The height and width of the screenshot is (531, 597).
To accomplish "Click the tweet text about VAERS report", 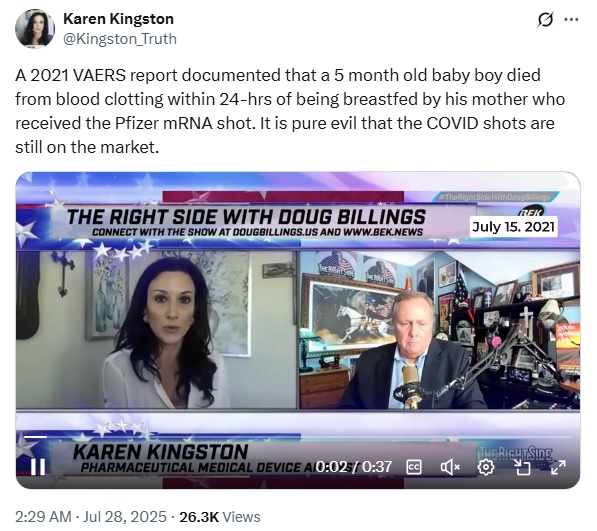I will [x=290, y=111].
